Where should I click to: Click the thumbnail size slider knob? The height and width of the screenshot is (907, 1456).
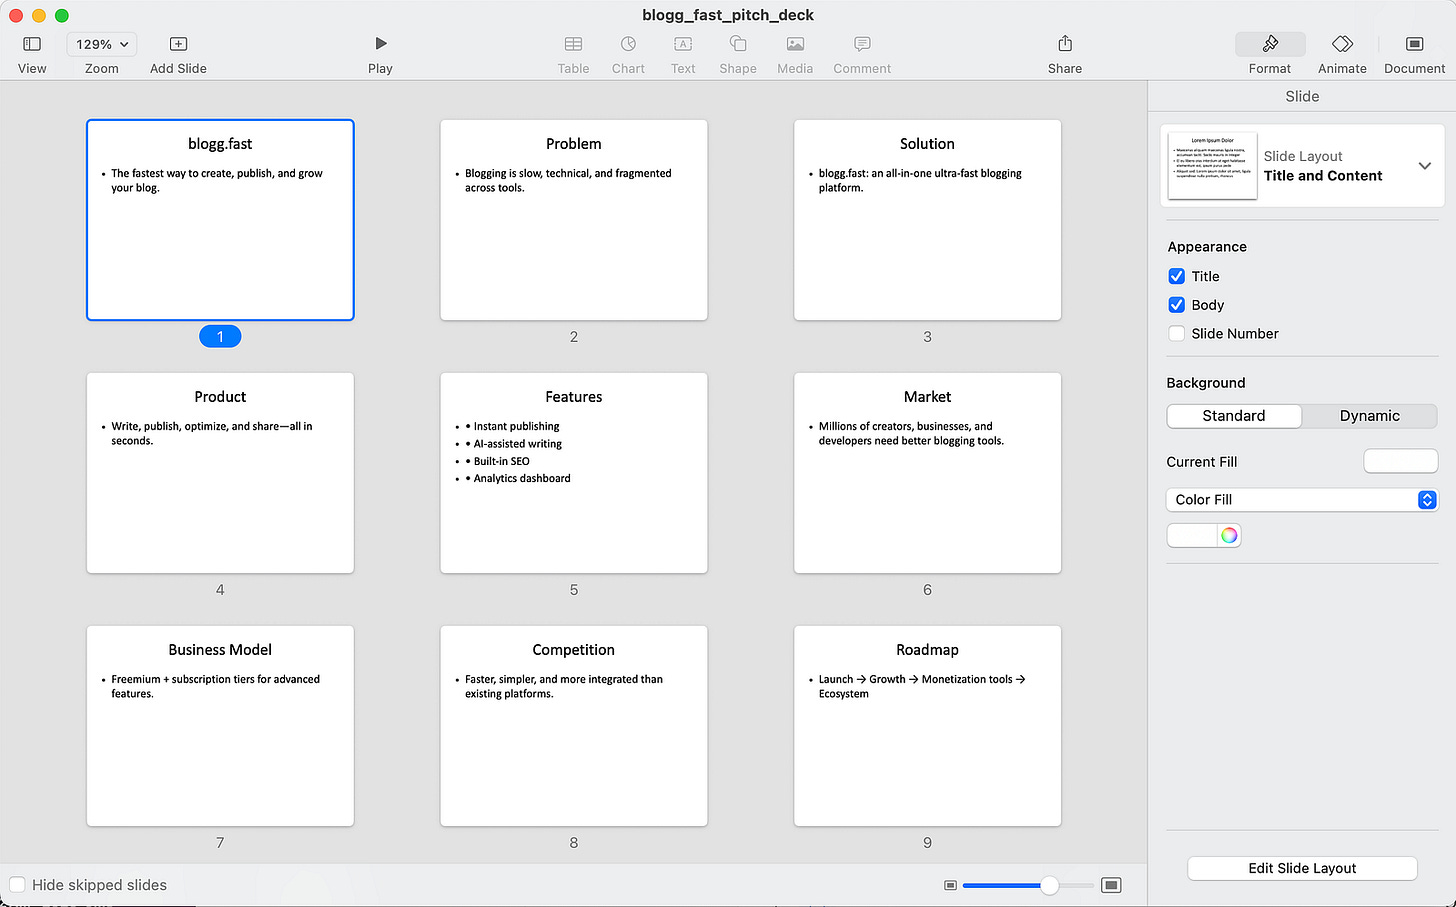(x=1049, y=885)
